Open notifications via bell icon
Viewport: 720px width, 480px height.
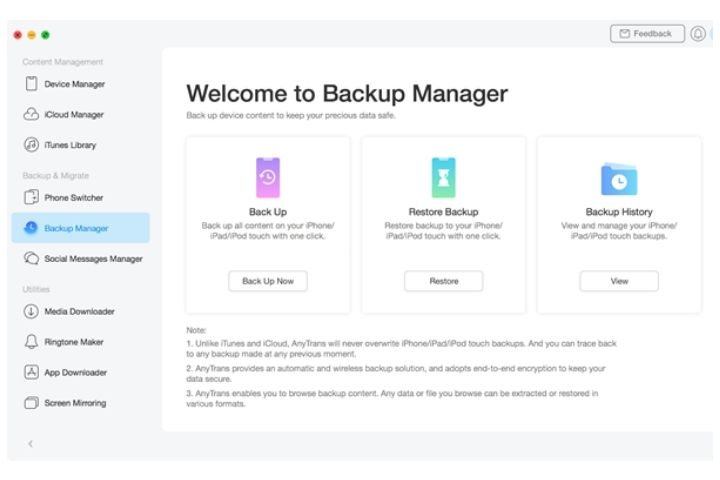pos(698,34)
